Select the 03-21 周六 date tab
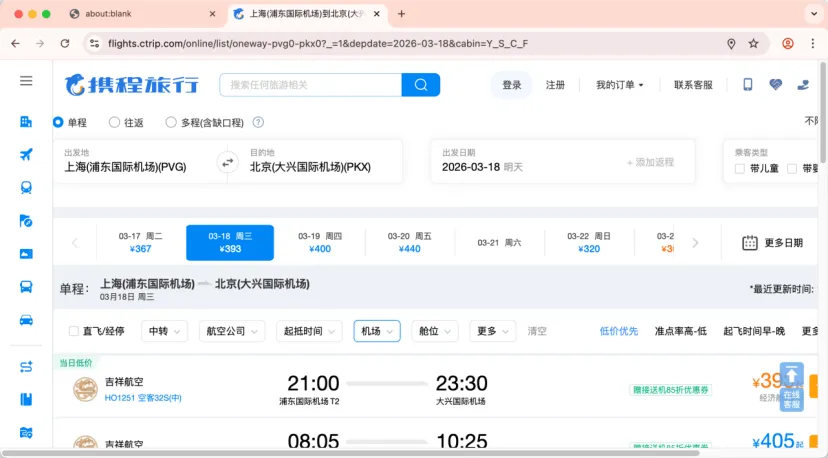The height and width of the screenshot is (458, 828). [x=500, y=243]
